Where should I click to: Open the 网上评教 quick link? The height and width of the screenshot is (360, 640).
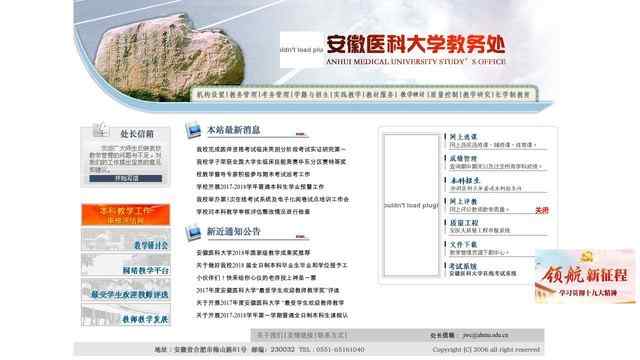pyautogui.click(x=463, y=202)
